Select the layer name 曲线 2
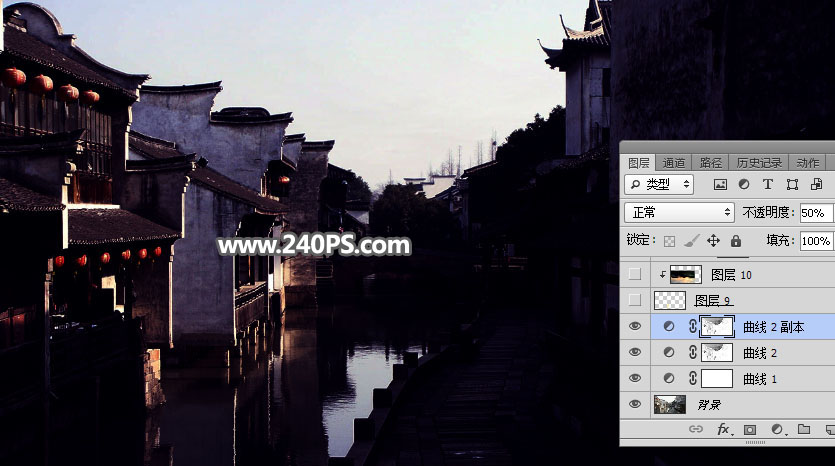The image size is (835, 466). point(759,353)
